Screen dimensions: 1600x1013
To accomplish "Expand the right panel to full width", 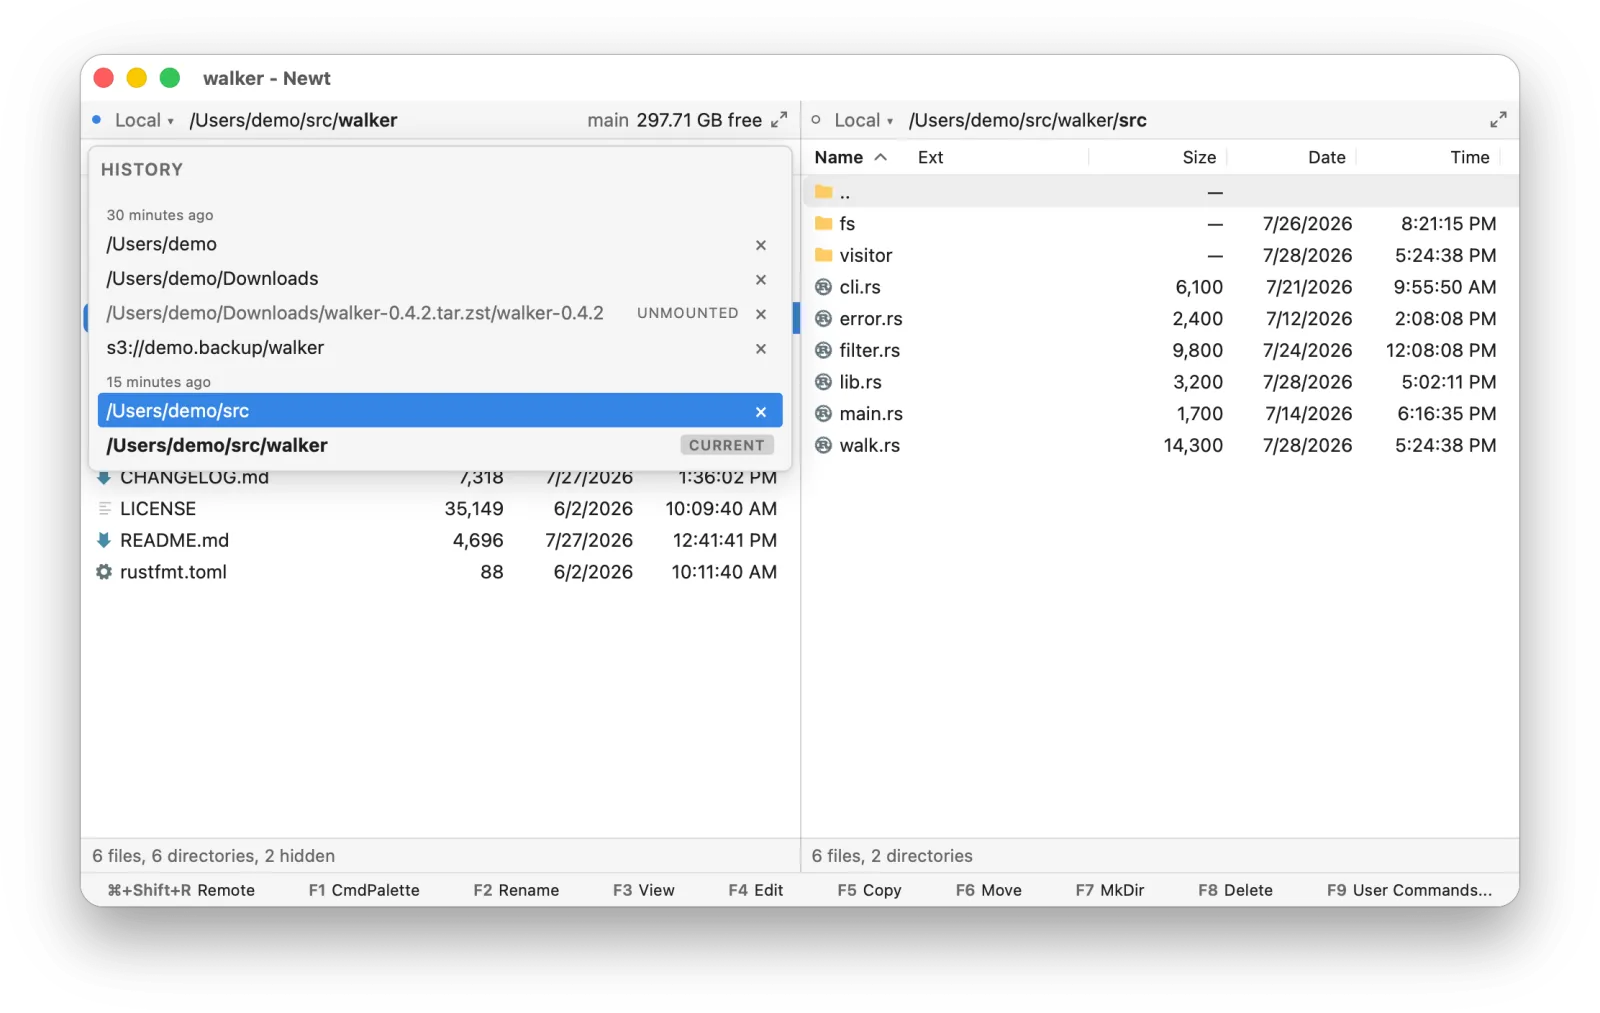I will click(1498, 120).
